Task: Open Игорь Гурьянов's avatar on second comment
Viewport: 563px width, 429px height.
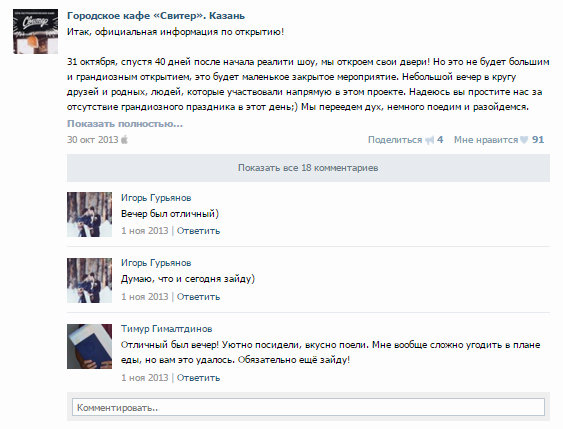Action: (89, 280)
